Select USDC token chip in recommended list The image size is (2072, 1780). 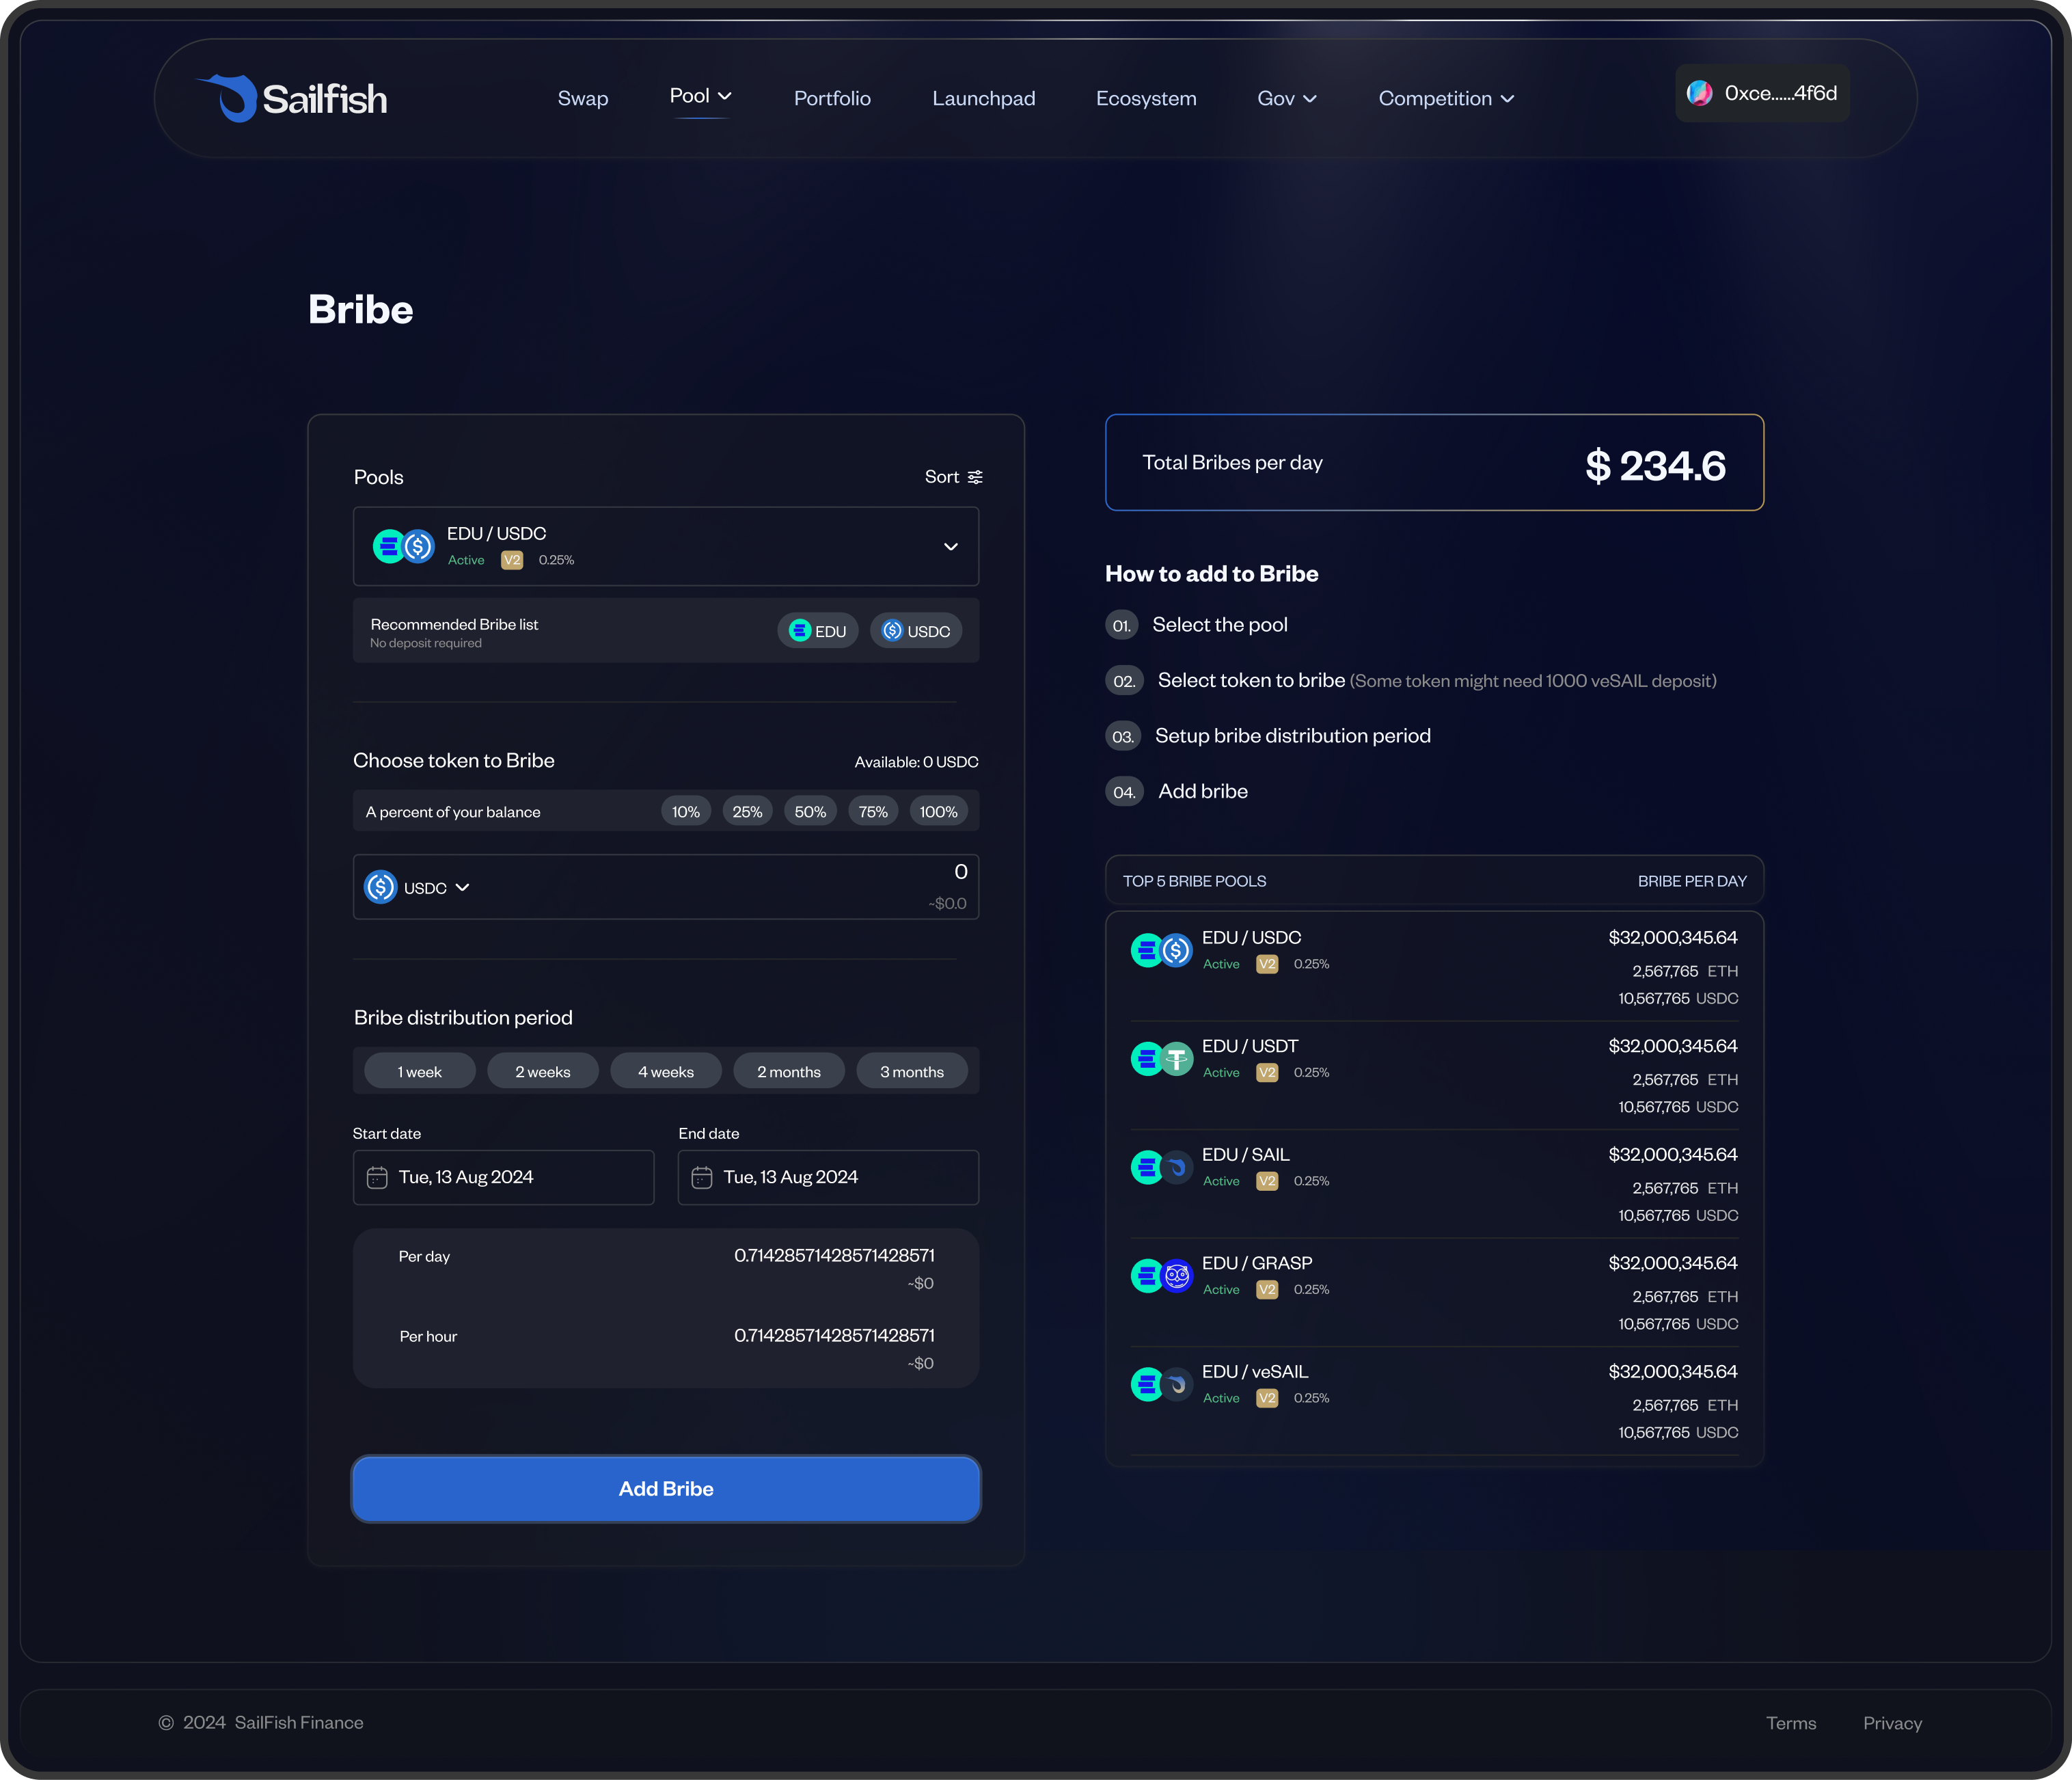[916, 631]
